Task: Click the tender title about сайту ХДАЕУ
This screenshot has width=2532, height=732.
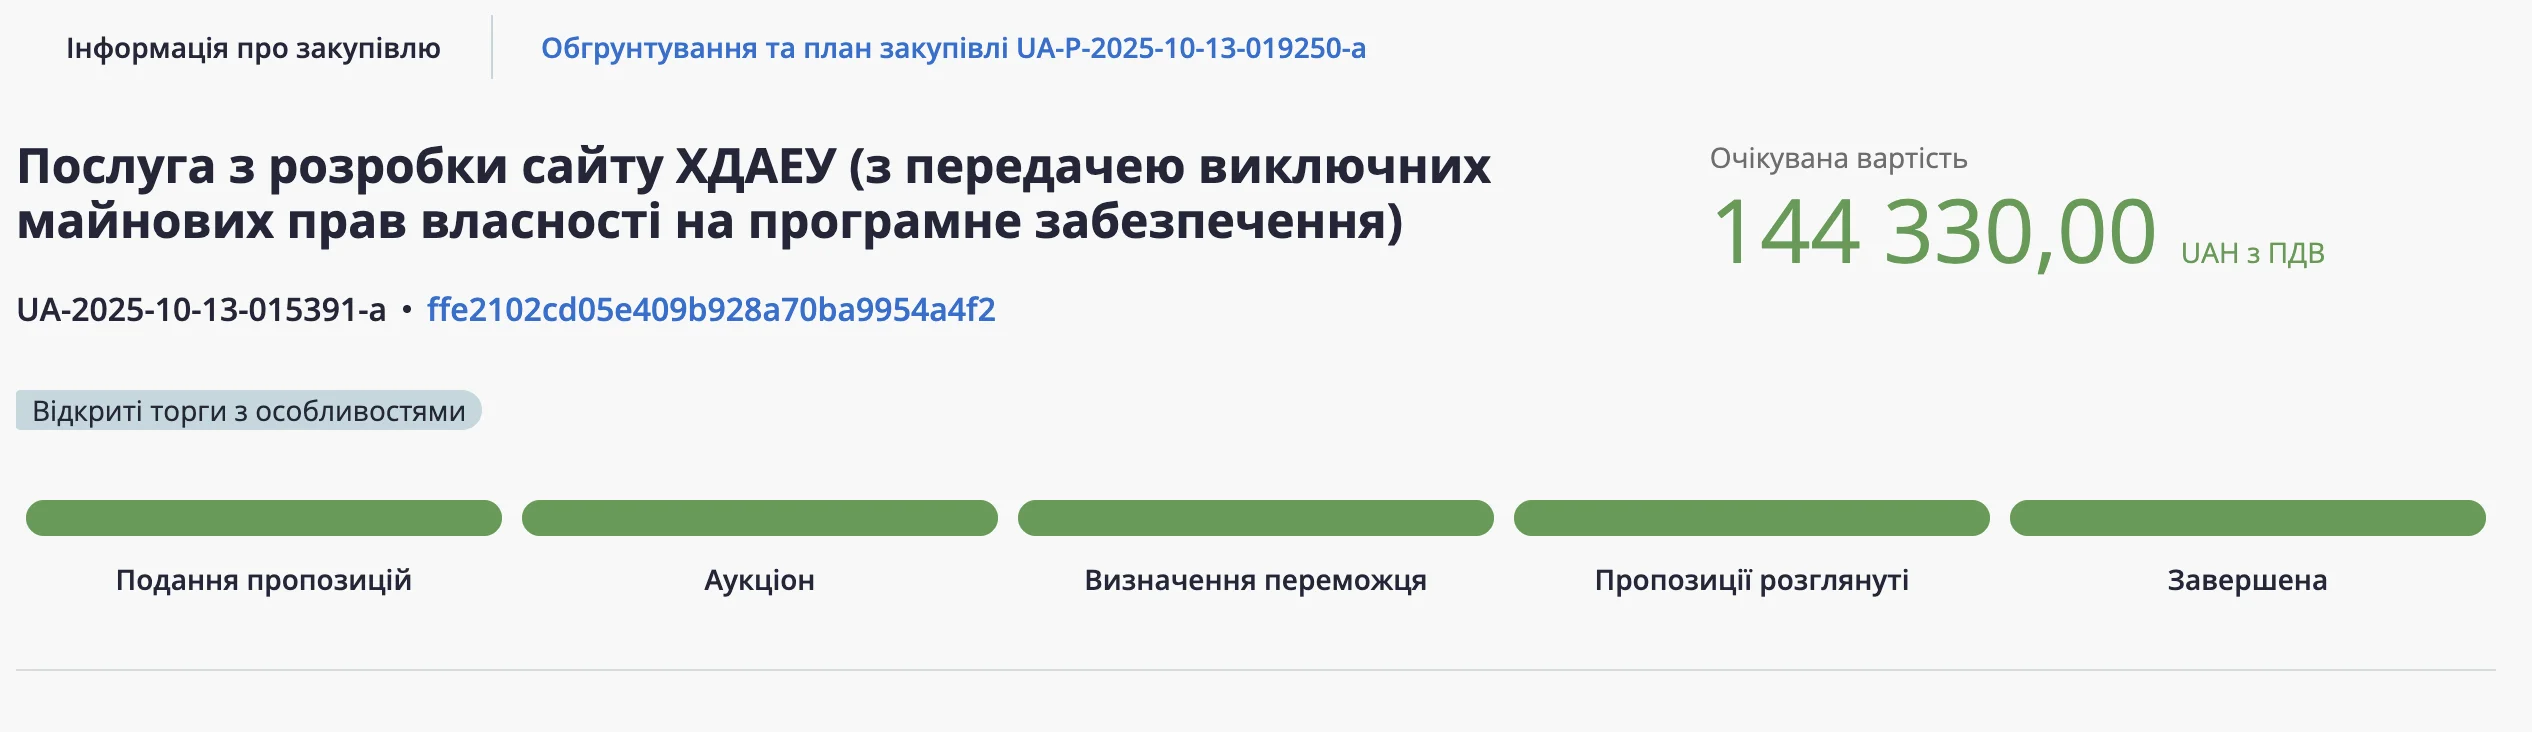Action: (753, 193)
